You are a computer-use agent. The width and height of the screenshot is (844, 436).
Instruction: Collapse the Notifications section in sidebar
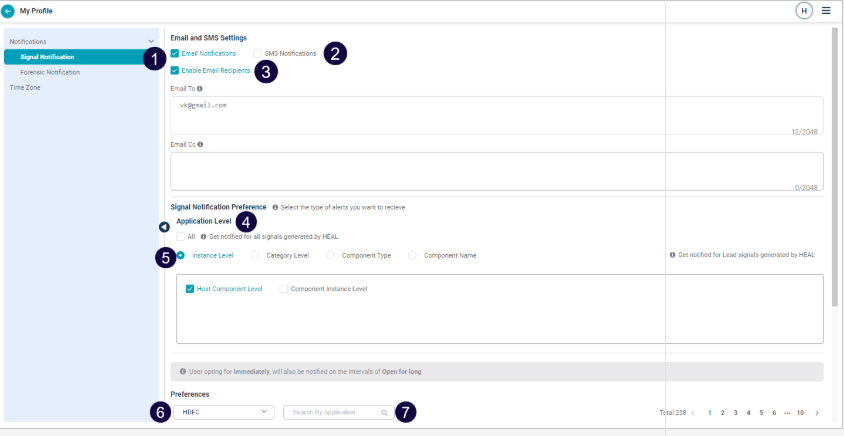151,42
